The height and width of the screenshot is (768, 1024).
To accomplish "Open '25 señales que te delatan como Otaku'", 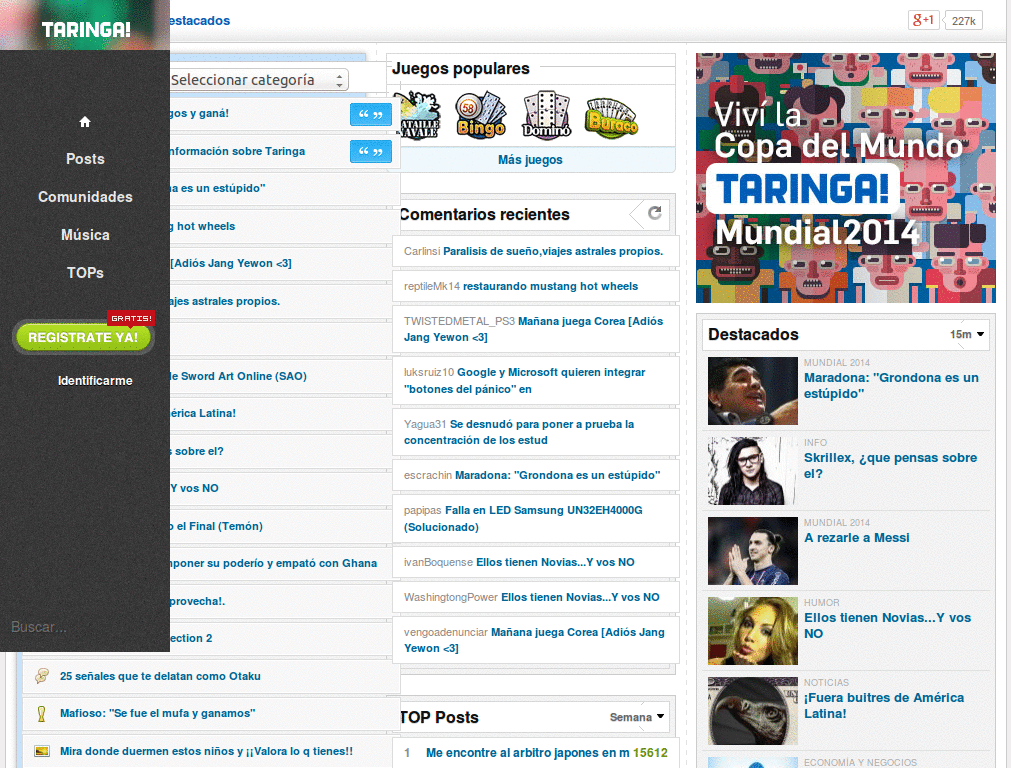I will coord(160,677).
